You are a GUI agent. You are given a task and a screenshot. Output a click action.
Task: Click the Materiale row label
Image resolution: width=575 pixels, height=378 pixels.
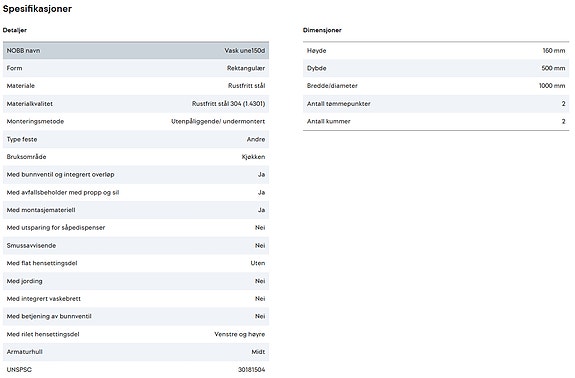pos(21,86)
